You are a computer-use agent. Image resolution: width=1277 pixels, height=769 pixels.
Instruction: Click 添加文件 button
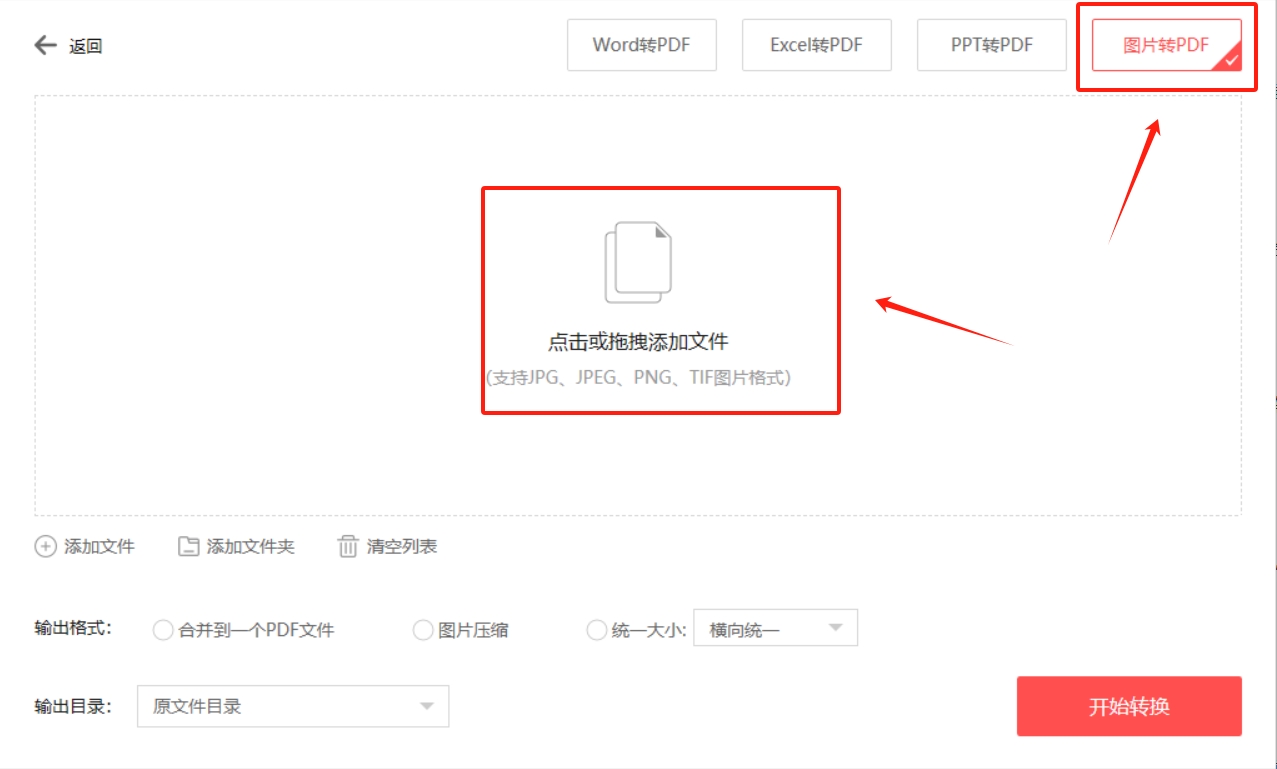(85, 547)
